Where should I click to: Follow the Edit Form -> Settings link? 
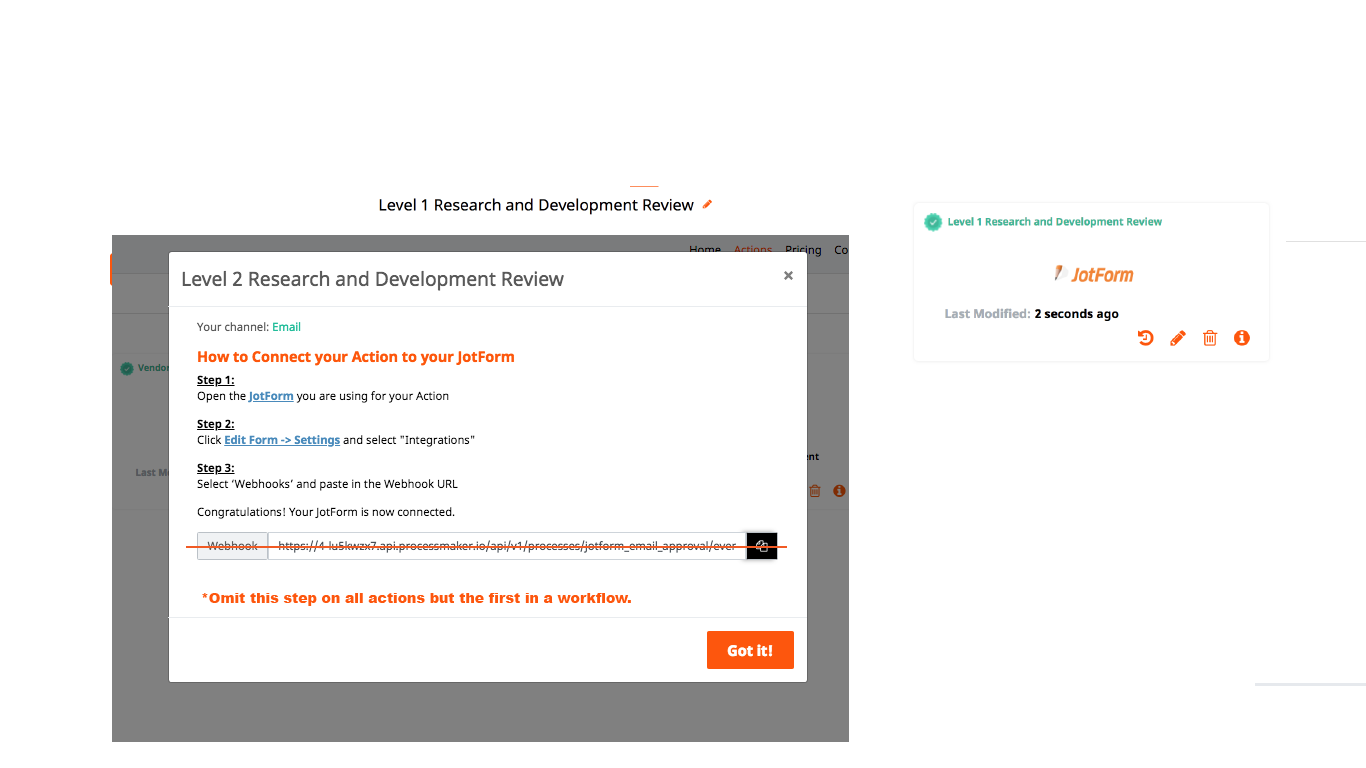(281, 440)
